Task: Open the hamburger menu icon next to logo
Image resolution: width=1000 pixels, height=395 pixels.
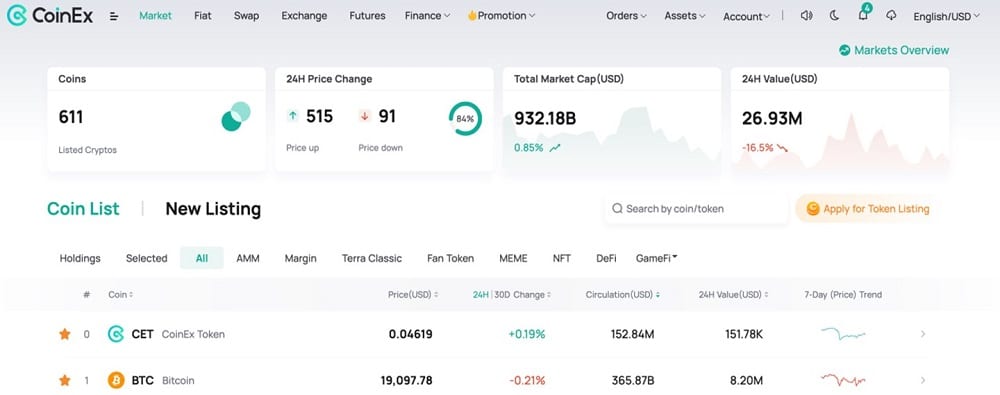Action: (114, 16)
